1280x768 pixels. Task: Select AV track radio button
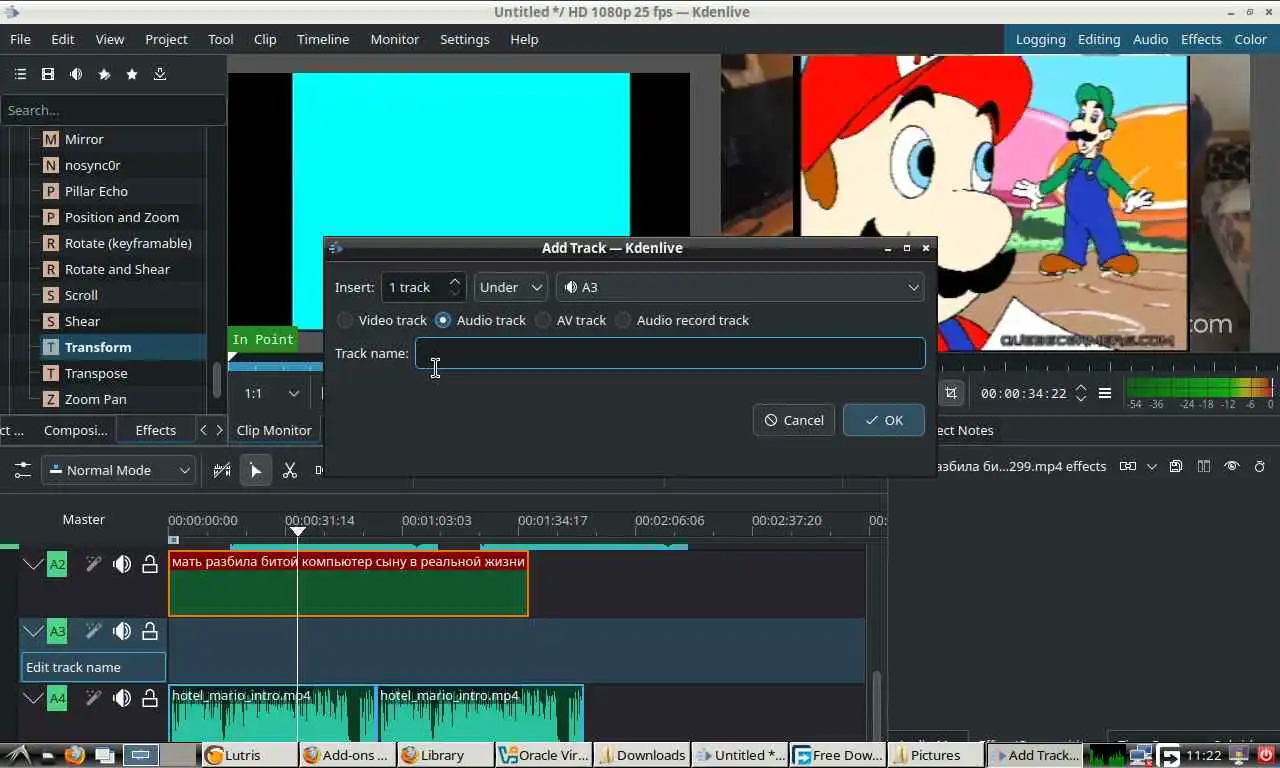(x=543, y=320)
